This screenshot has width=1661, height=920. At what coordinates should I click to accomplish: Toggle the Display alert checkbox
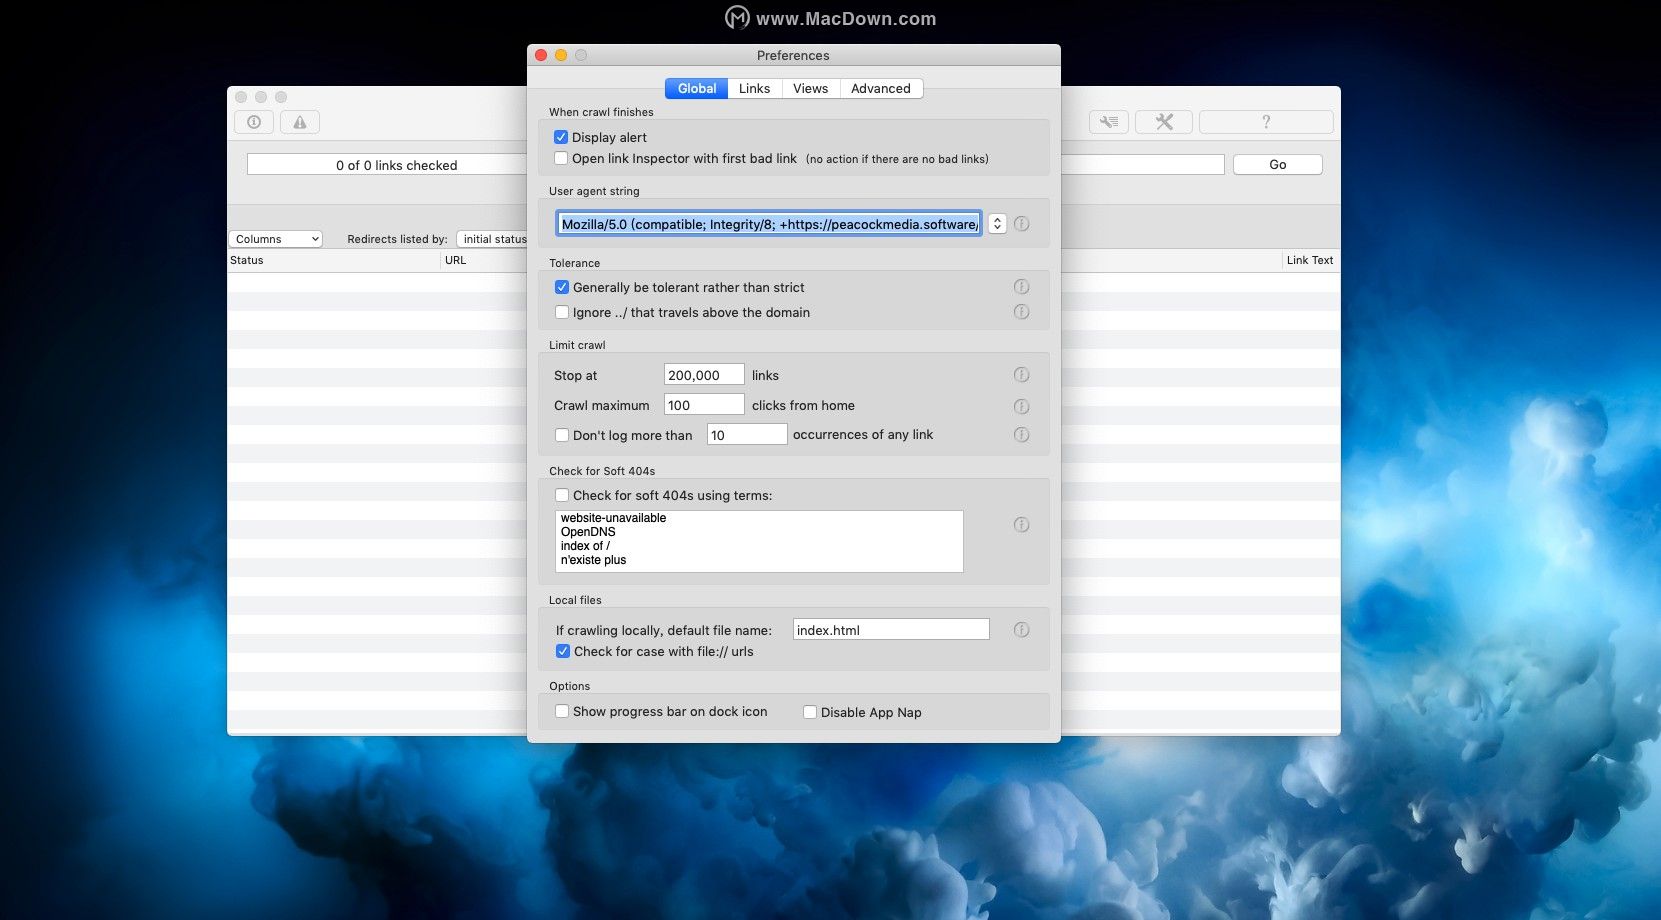click(561, 137)
